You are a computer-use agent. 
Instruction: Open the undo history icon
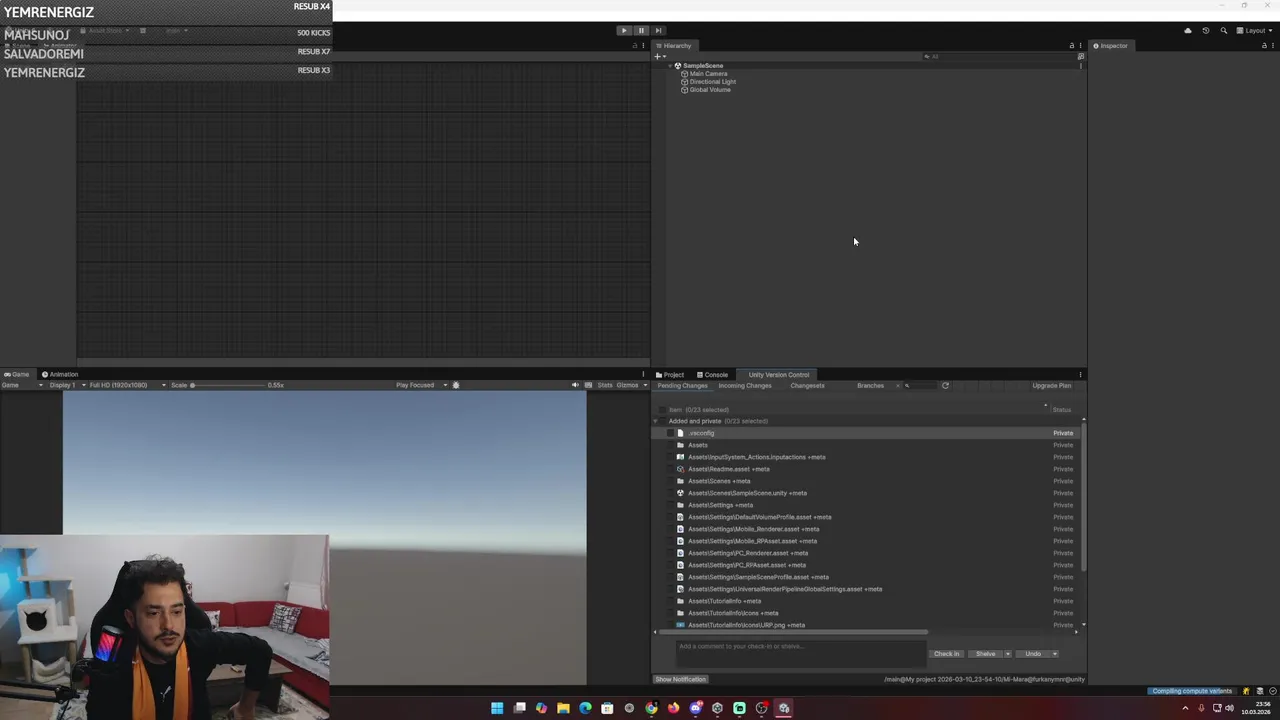(1205, 31)
